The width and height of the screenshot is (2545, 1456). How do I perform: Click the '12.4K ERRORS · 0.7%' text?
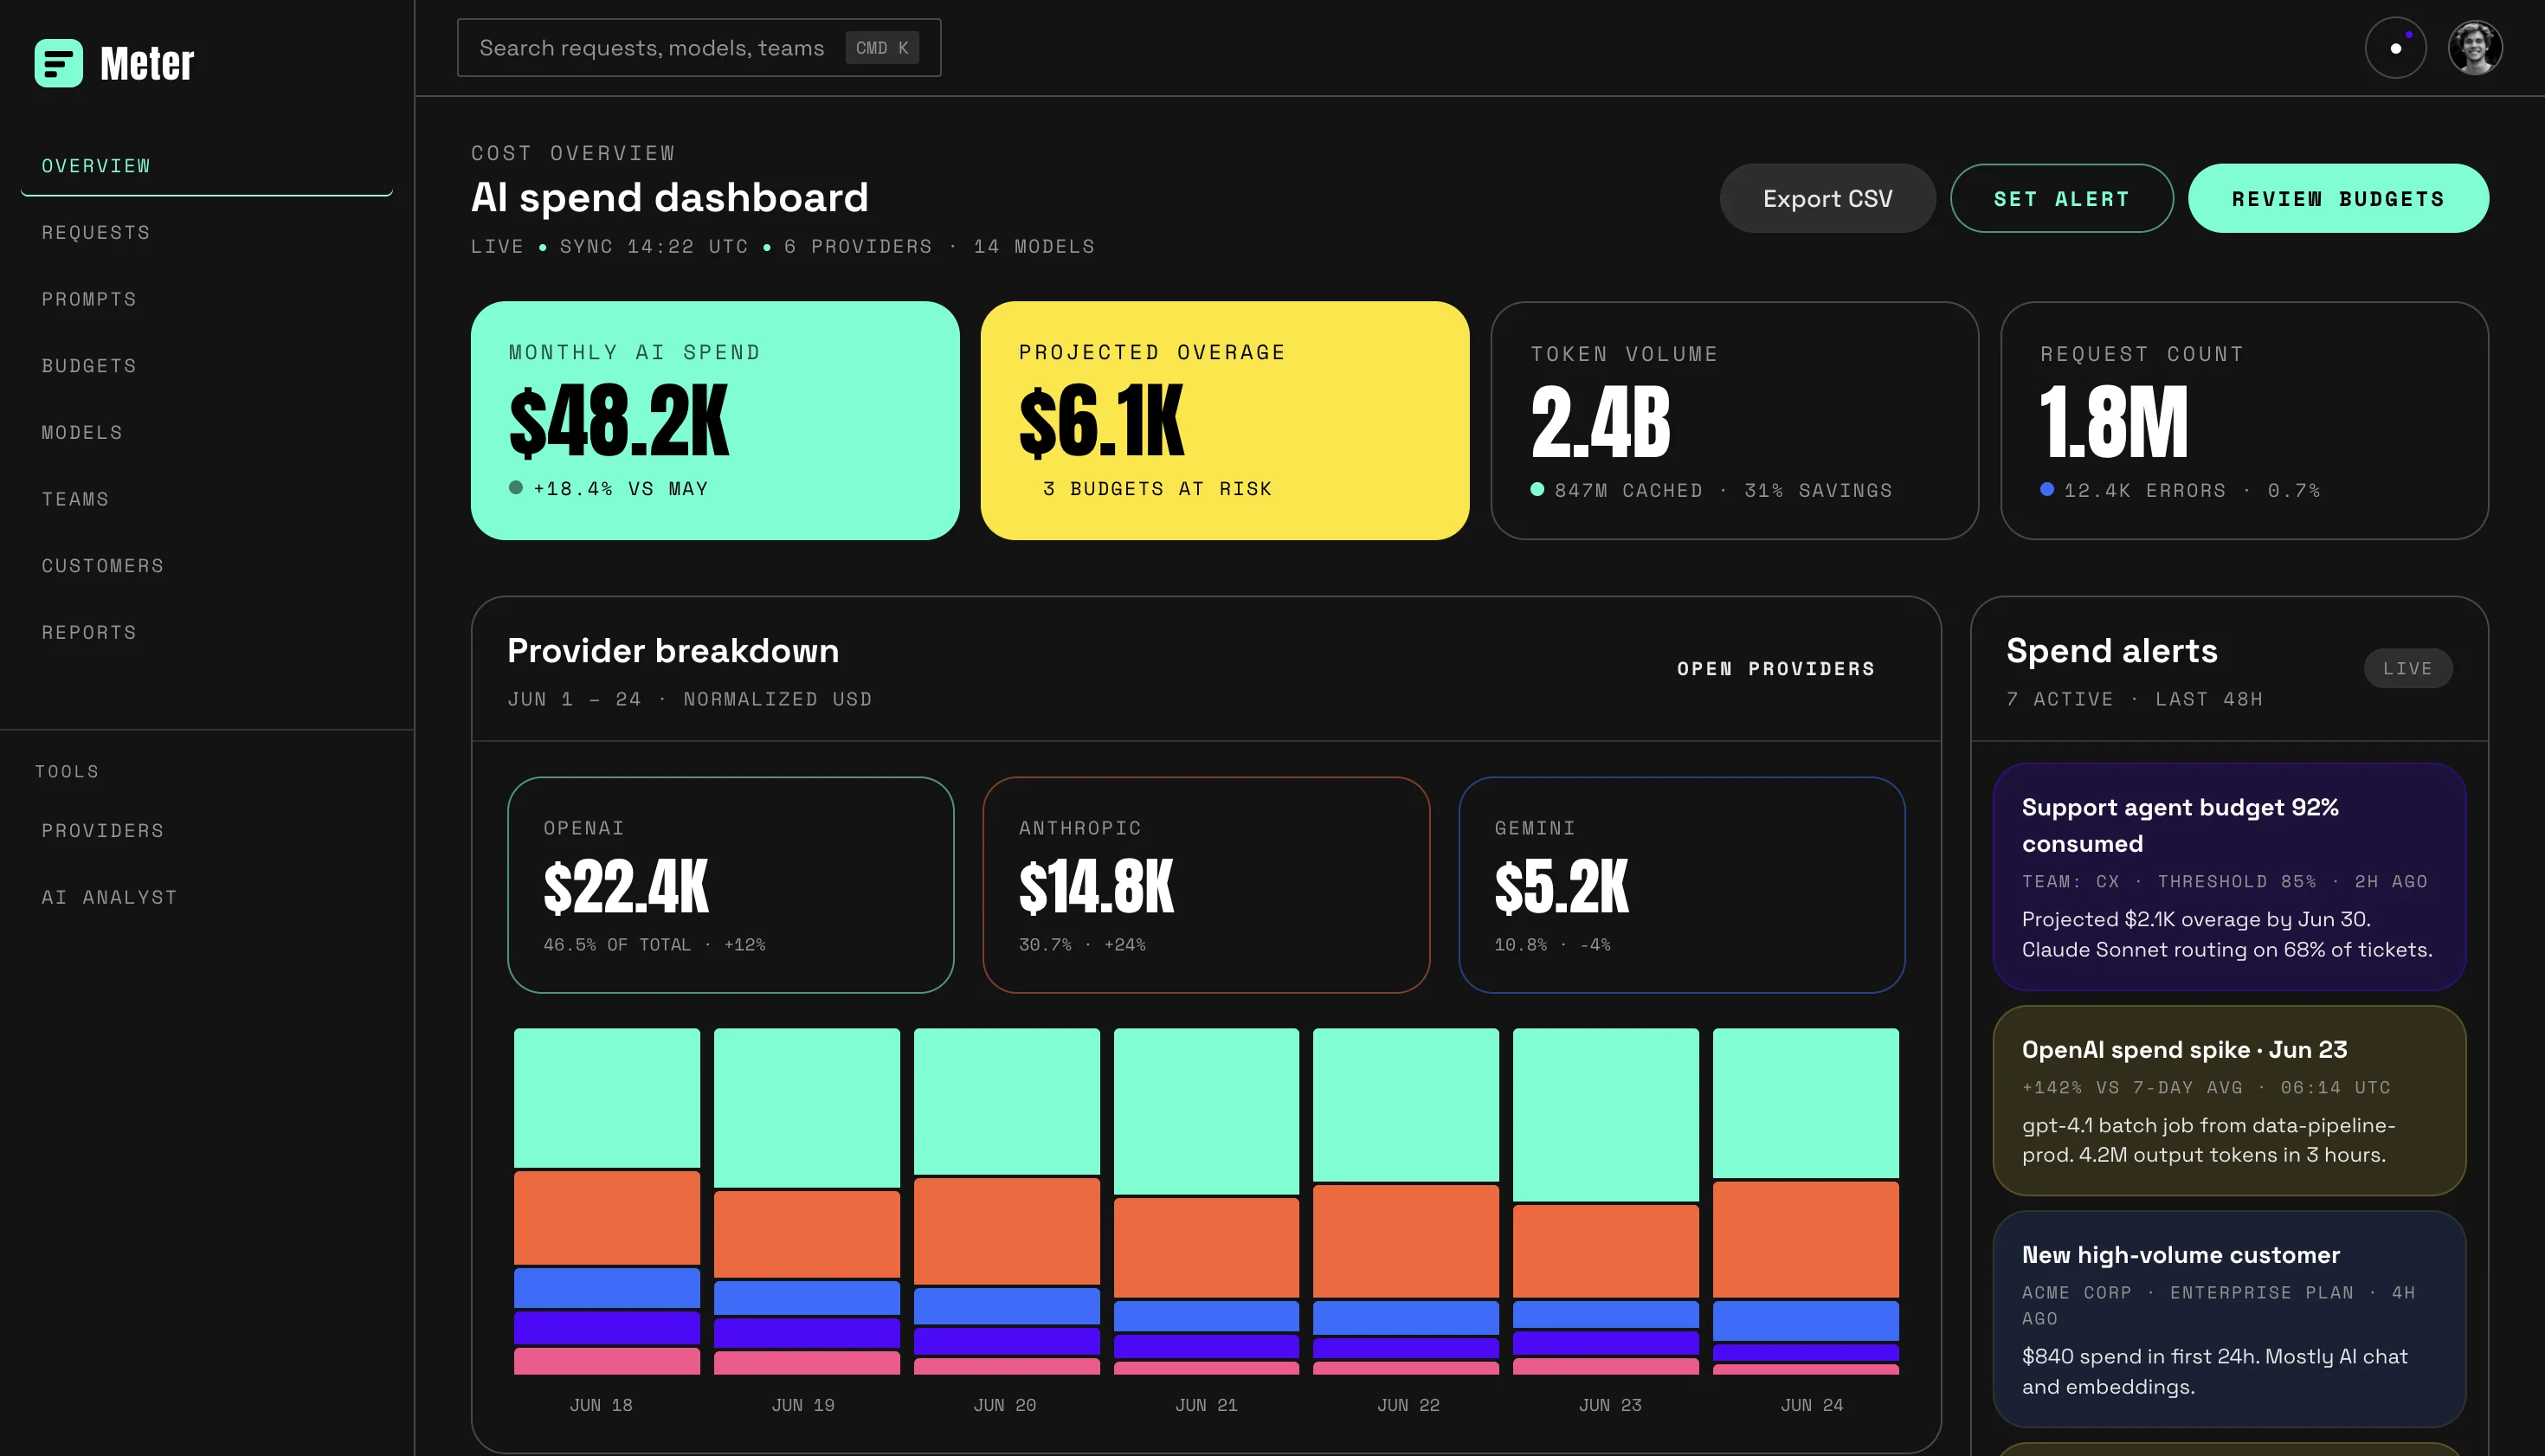click(x=2192, y=491)
